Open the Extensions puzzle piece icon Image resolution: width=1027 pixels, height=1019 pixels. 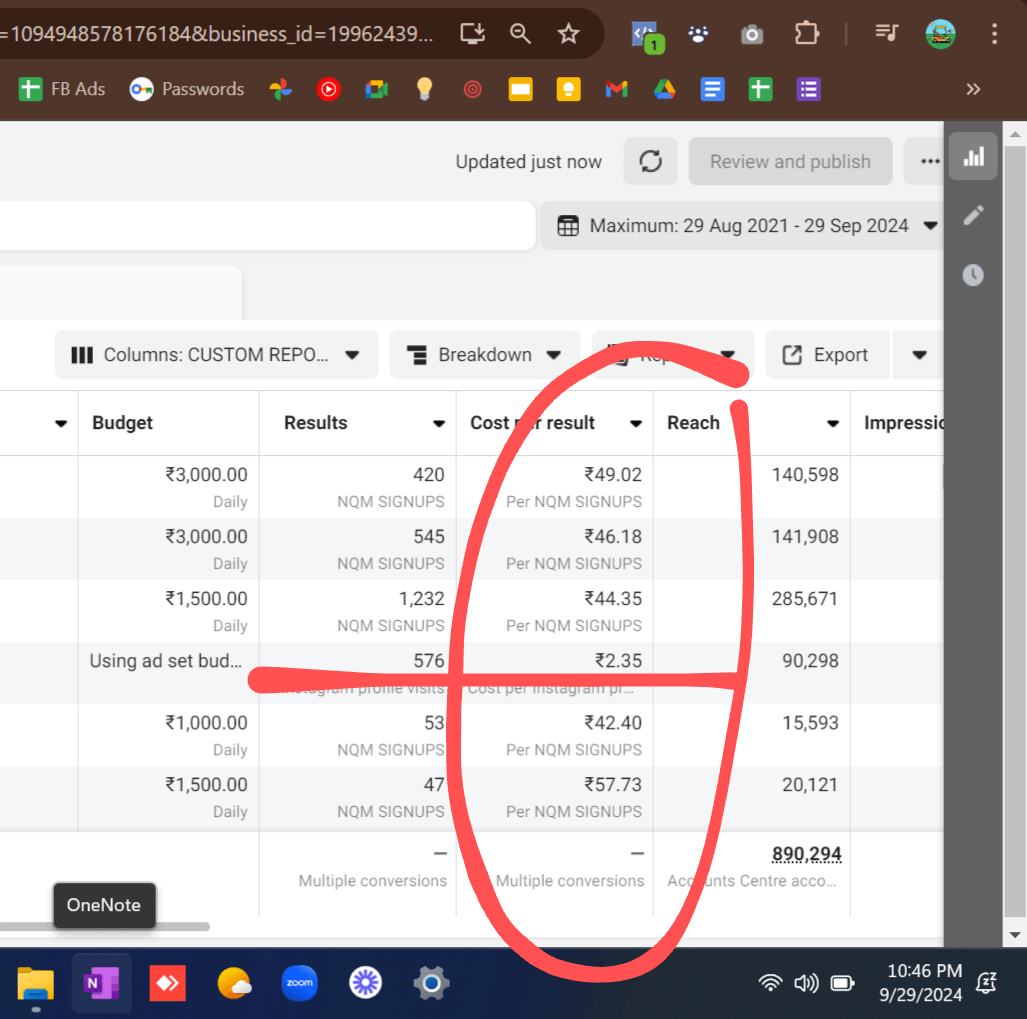click(x=806, y=34)
